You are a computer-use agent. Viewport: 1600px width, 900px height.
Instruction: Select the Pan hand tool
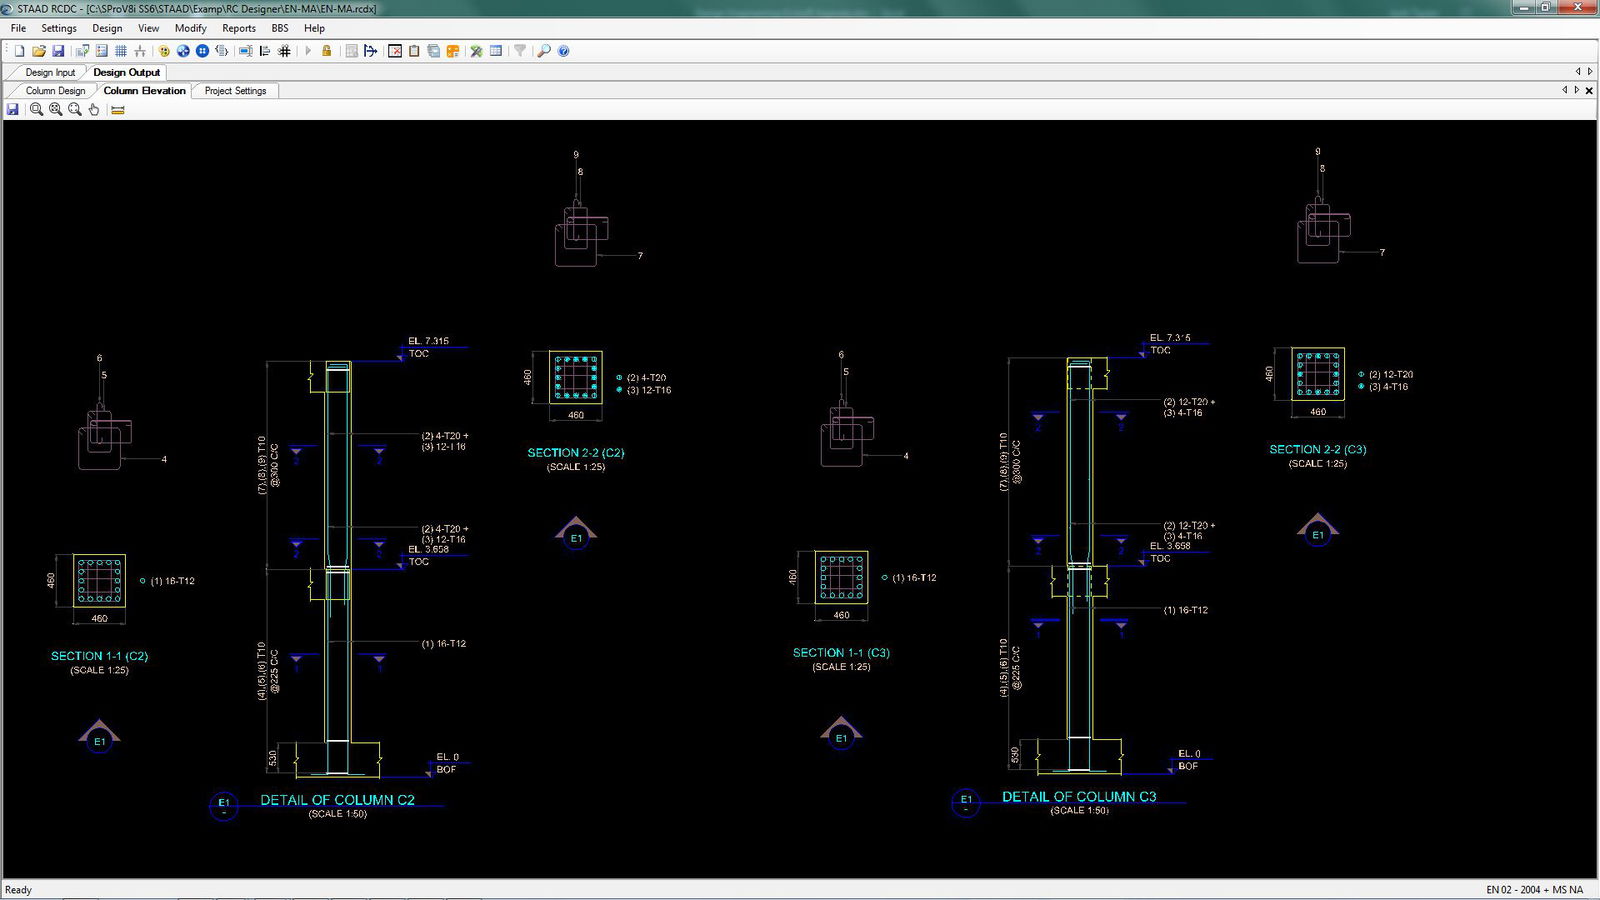click(x=94, y=110)
